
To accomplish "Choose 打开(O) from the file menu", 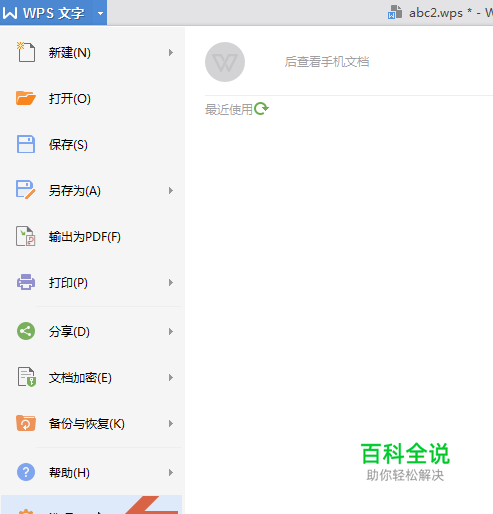I will click(92, 99).
